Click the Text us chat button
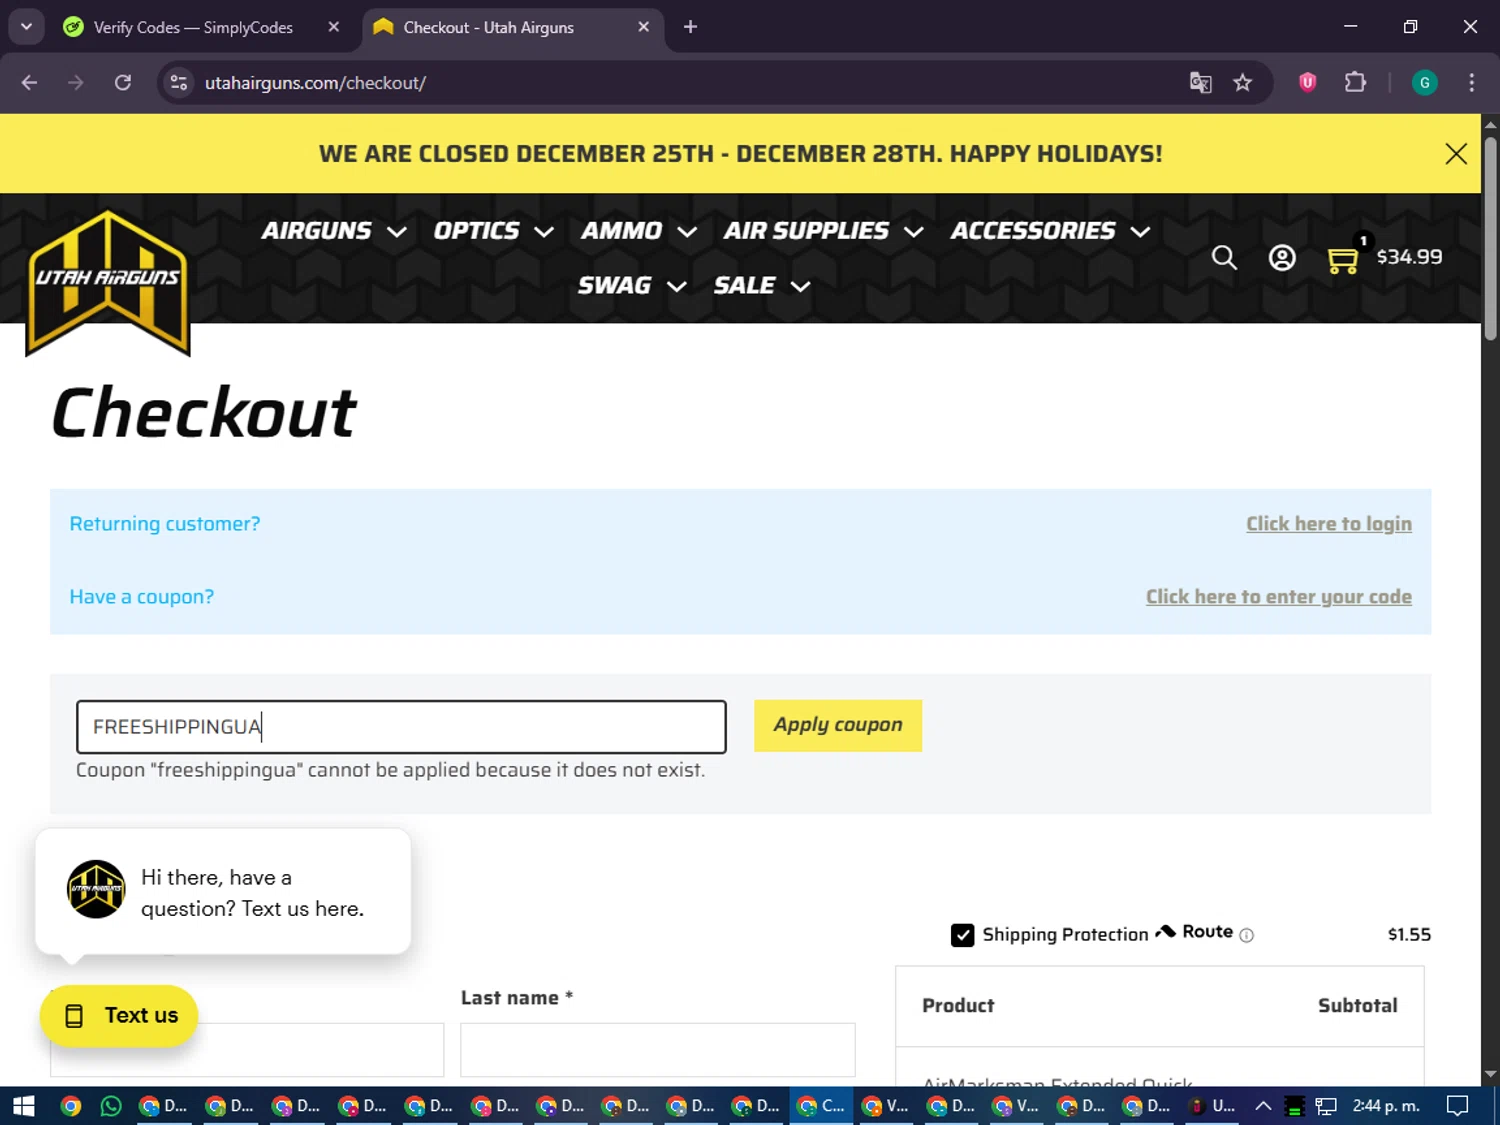 119,1016
